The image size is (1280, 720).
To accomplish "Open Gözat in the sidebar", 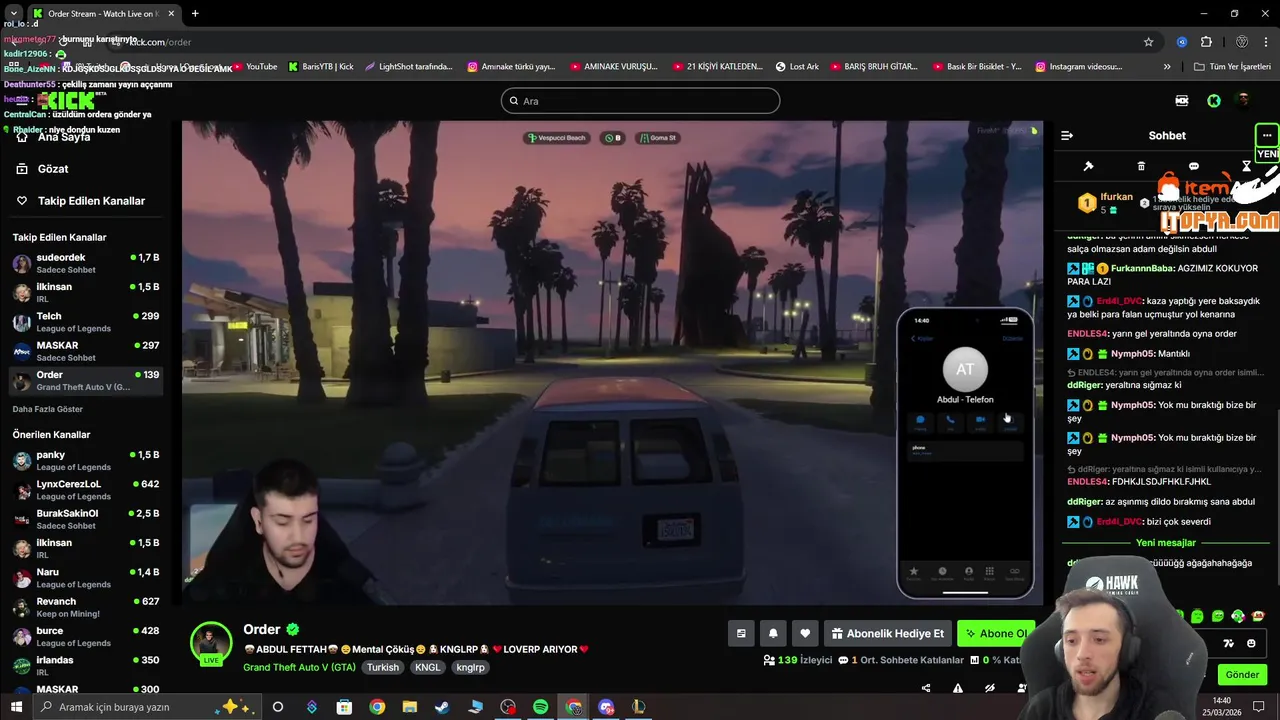I will pyautogui.click(x=53, y=169).
